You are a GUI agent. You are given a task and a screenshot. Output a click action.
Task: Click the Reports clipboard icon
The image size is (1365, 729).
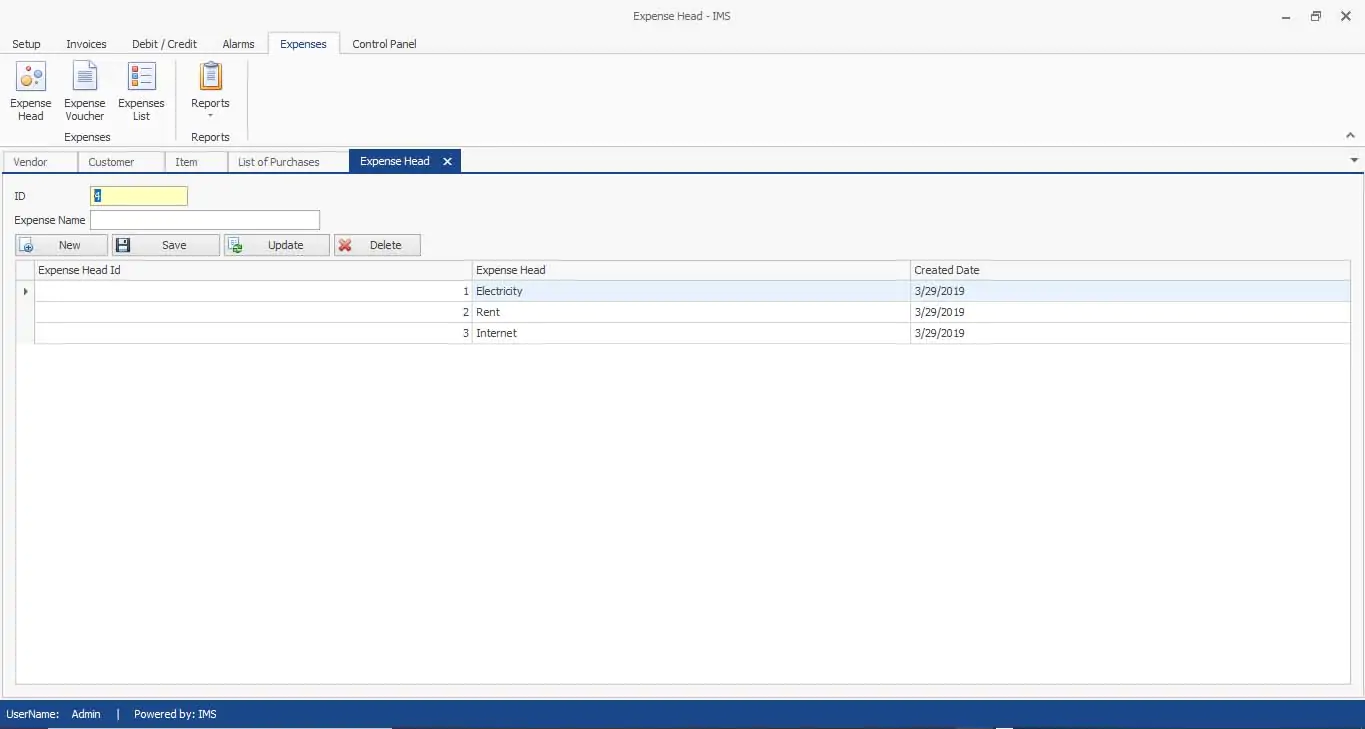[210, 77]
